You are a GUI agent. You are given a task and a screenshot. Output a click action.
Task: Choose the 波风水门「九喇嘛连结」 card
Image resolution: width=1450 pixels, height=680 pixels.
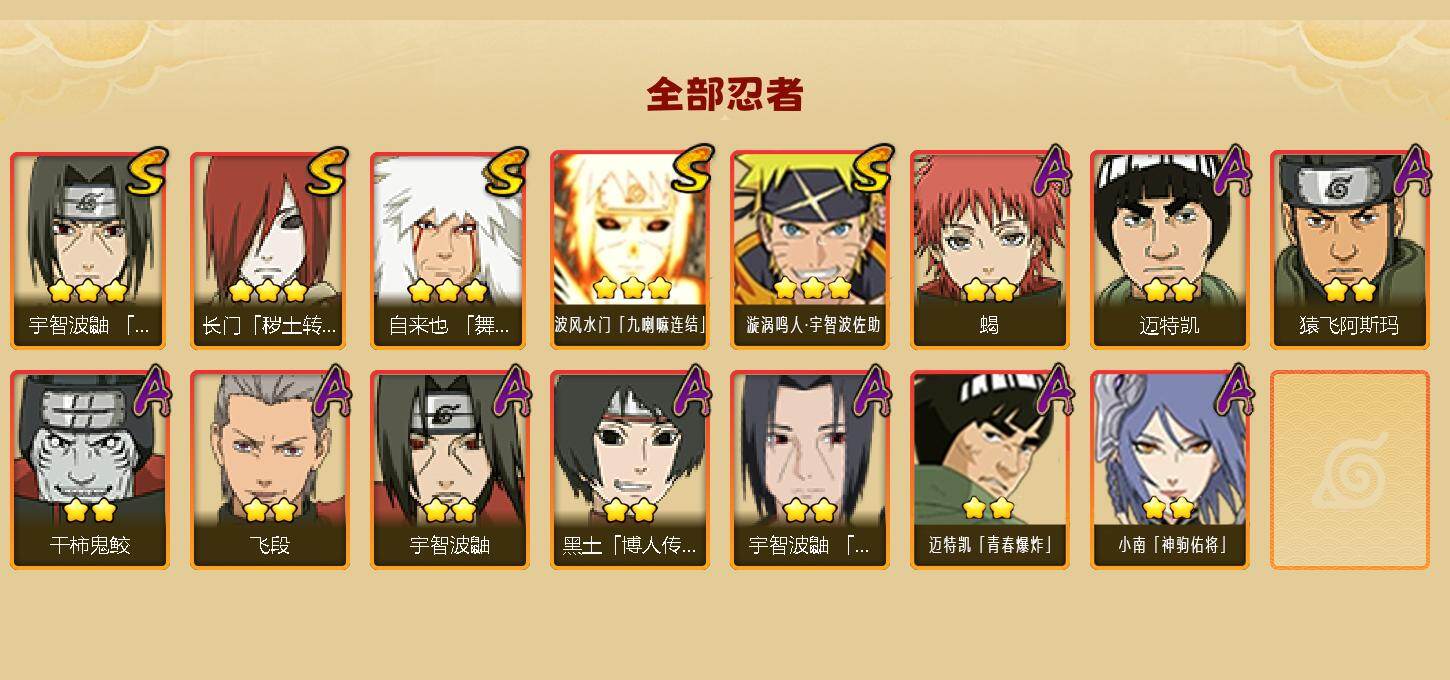pyautogui.click(x=630, y=250)
